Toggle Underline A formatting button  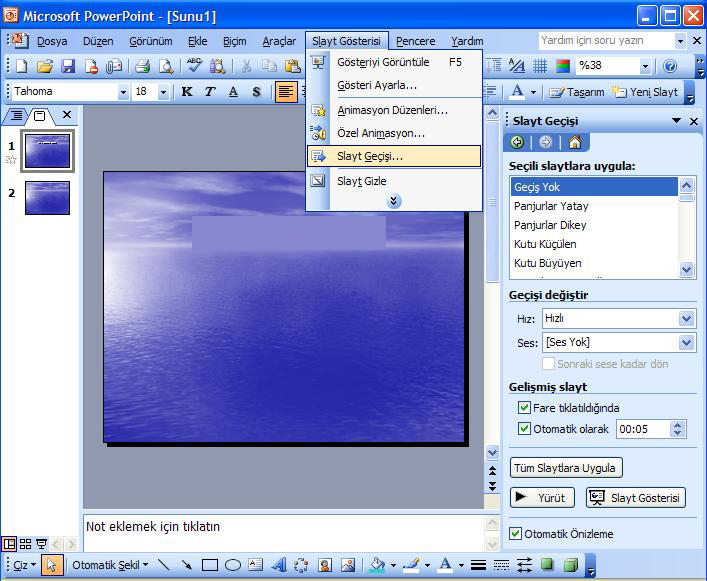pyautogui.click(x=233, y=91)
